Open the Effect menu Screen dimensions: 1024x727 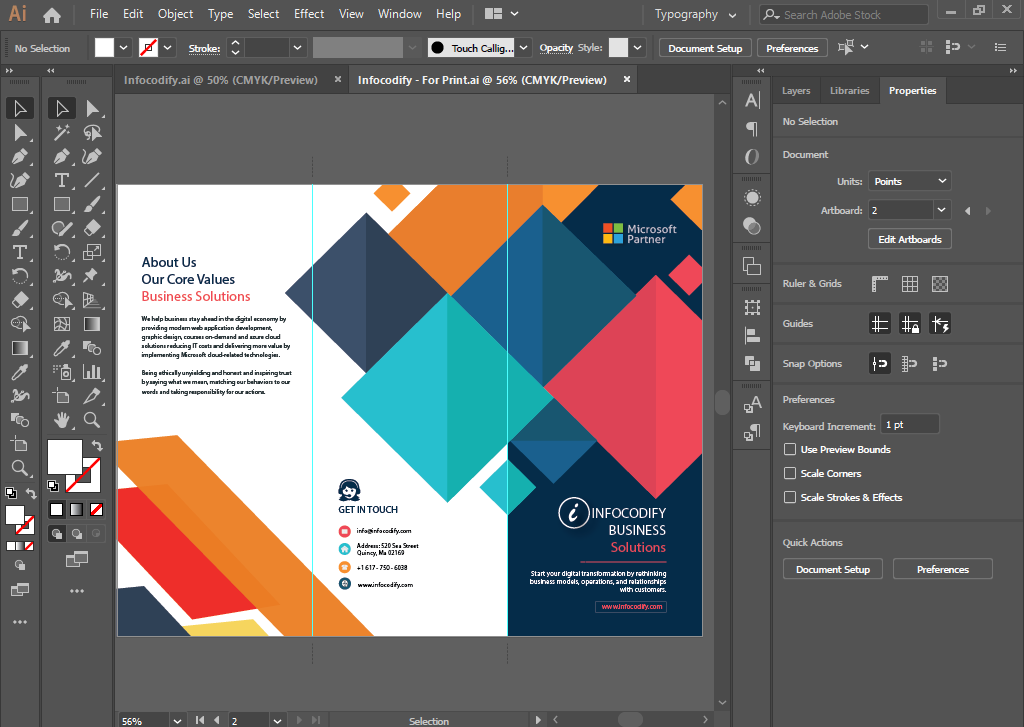(x=309, y=14)
